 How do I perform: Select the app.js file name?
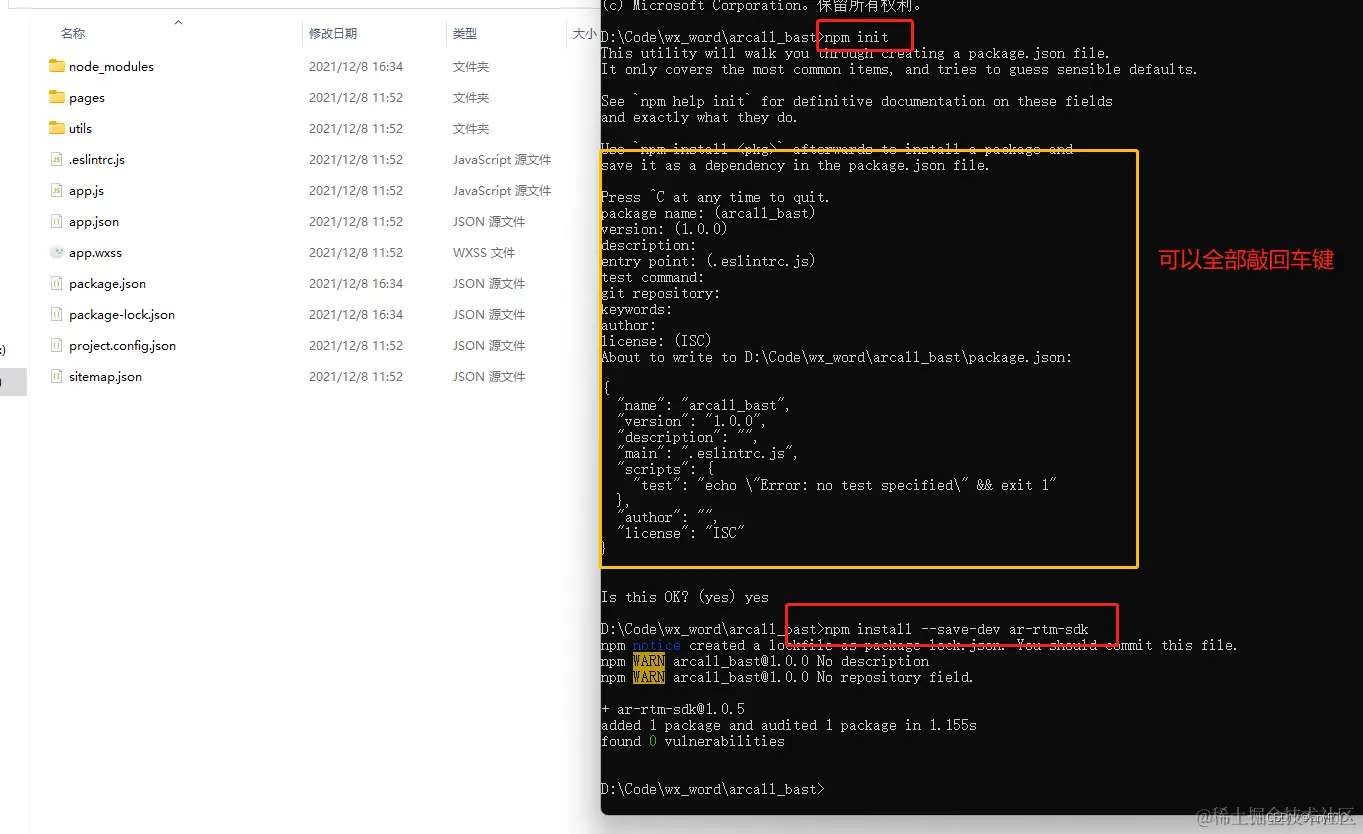point(86,191)
